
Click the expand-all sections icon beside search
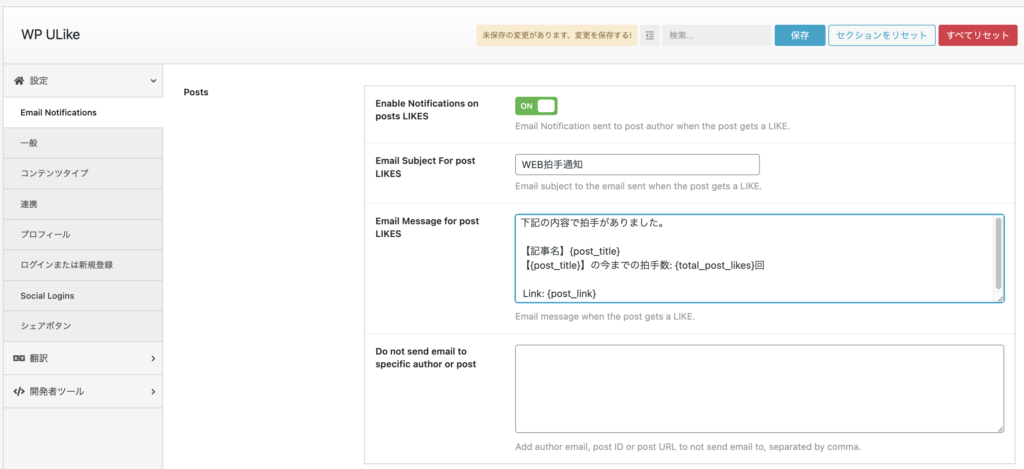pyautogui.click(x=649, y=35)
